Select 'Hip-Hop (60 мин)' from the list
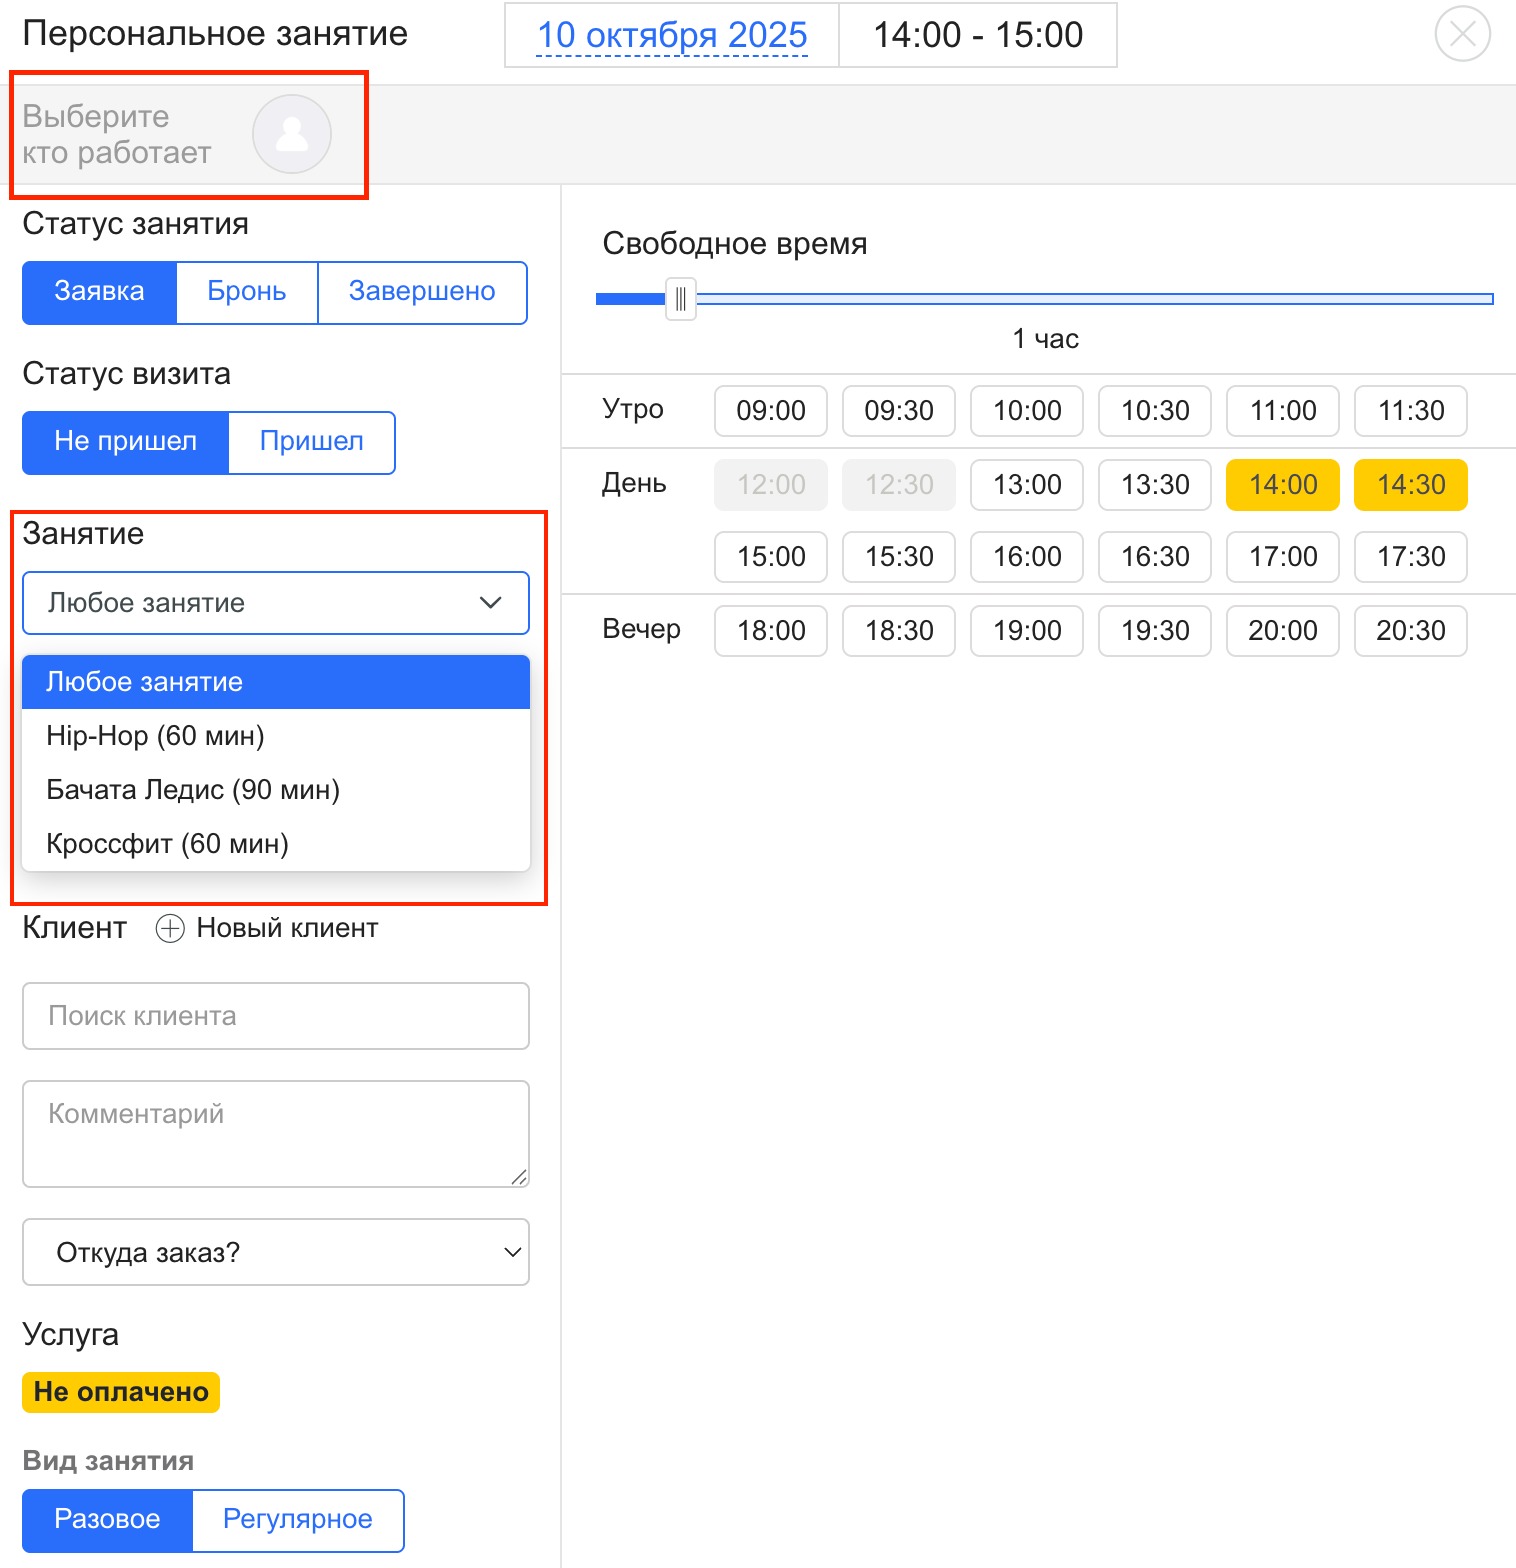Image resolution: width=1516 pixels, height=1568 pixels. tap(155, 736)
